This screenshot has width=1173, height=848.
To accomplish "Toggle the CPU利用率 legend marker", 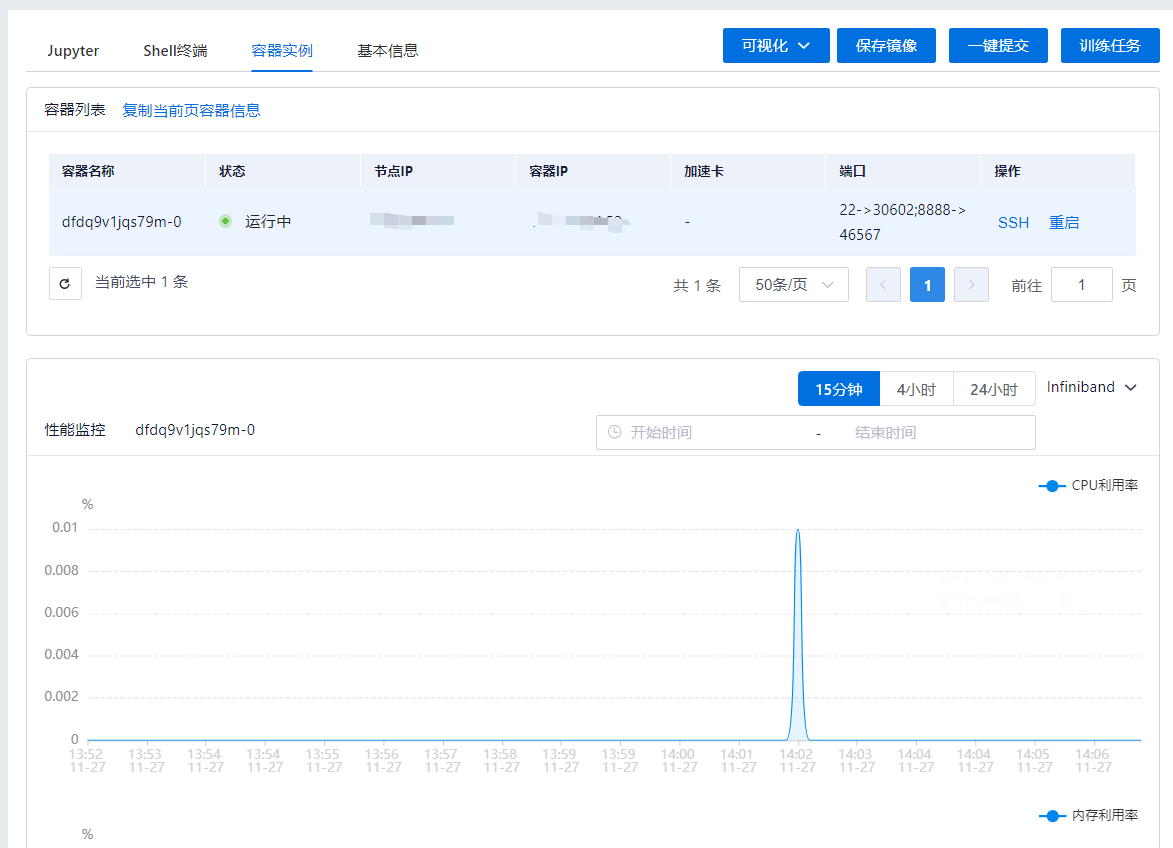I will [x=1050, y=486].
